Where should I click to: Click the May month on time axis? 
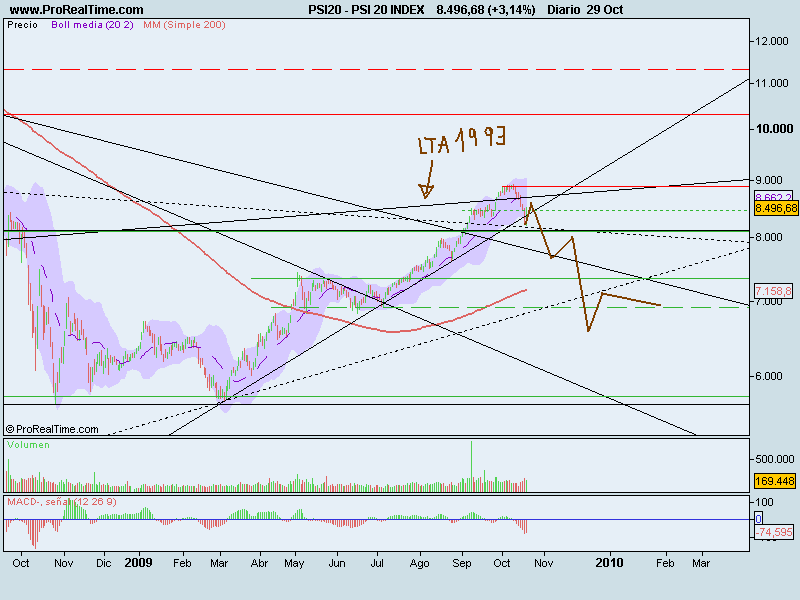(294, 564)
